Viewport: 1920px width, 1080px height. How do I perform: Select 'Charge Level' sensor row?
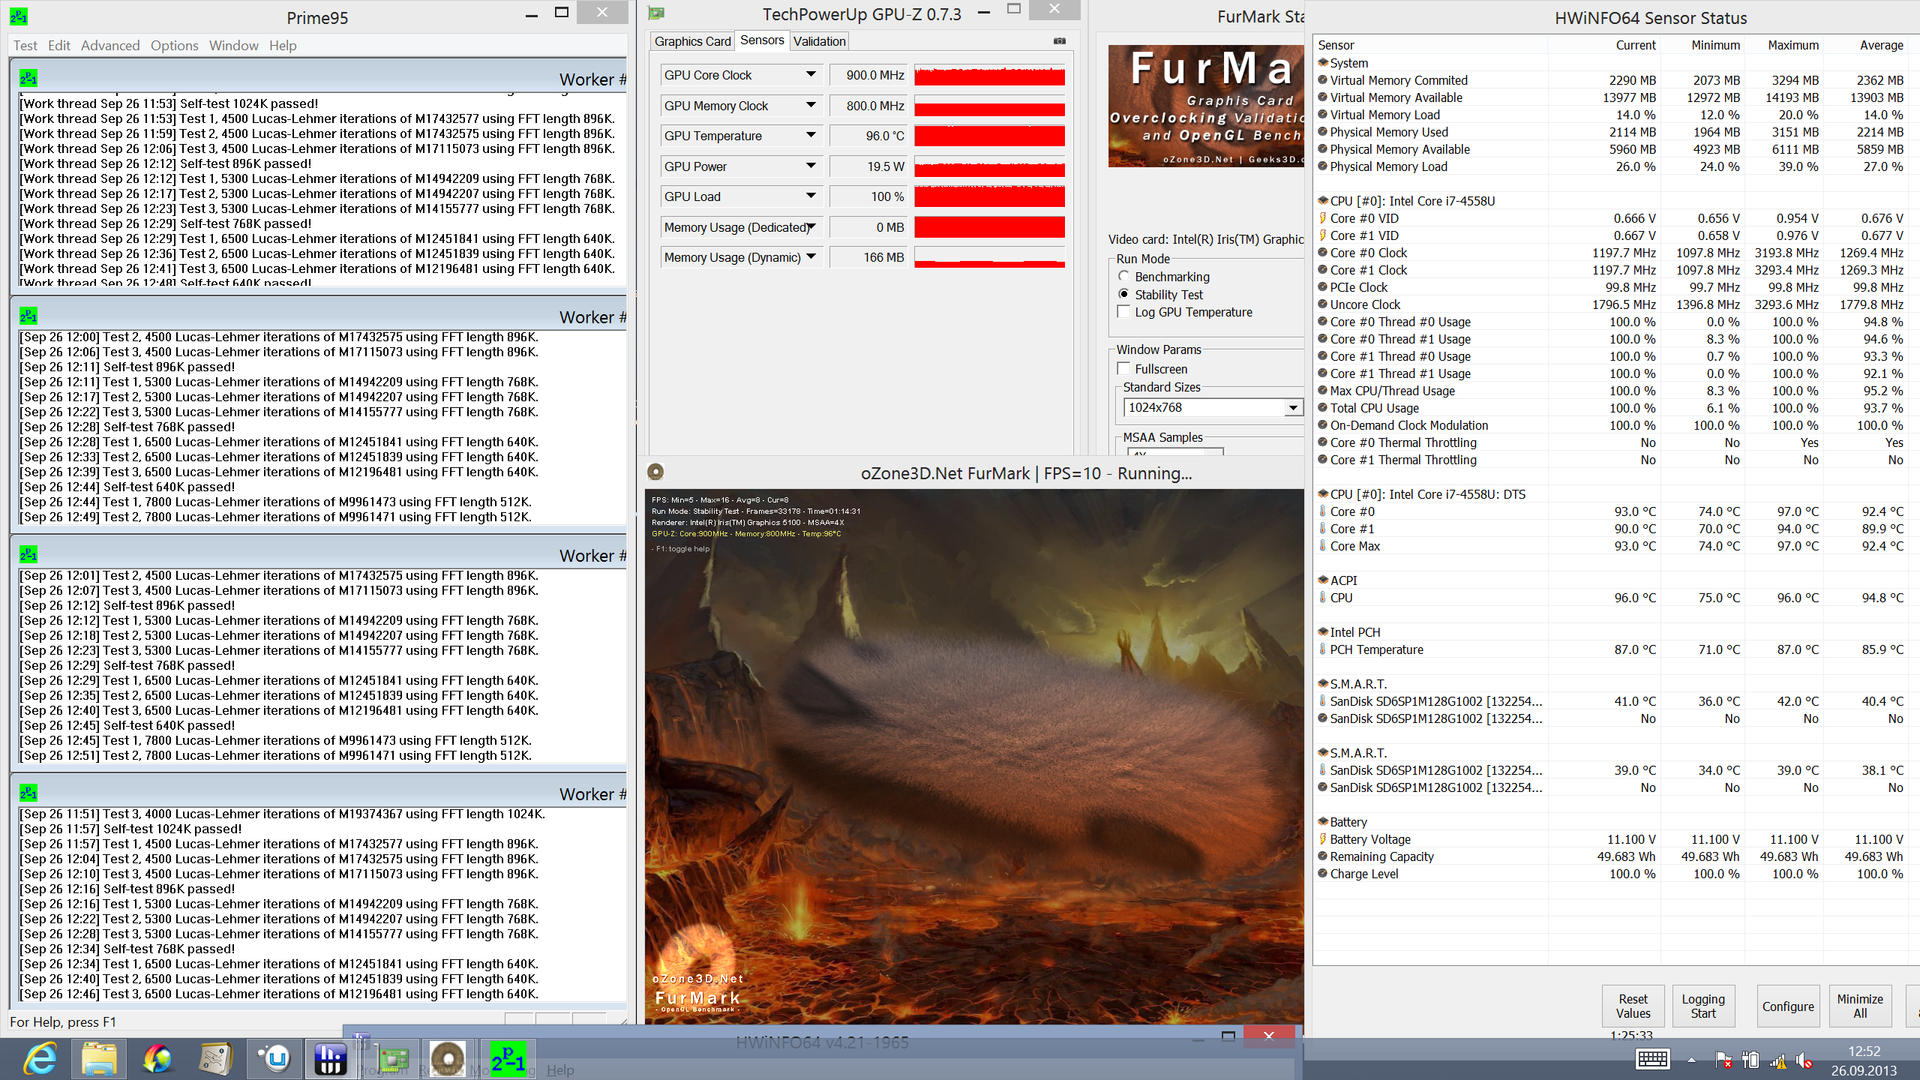click(1611, 874)
